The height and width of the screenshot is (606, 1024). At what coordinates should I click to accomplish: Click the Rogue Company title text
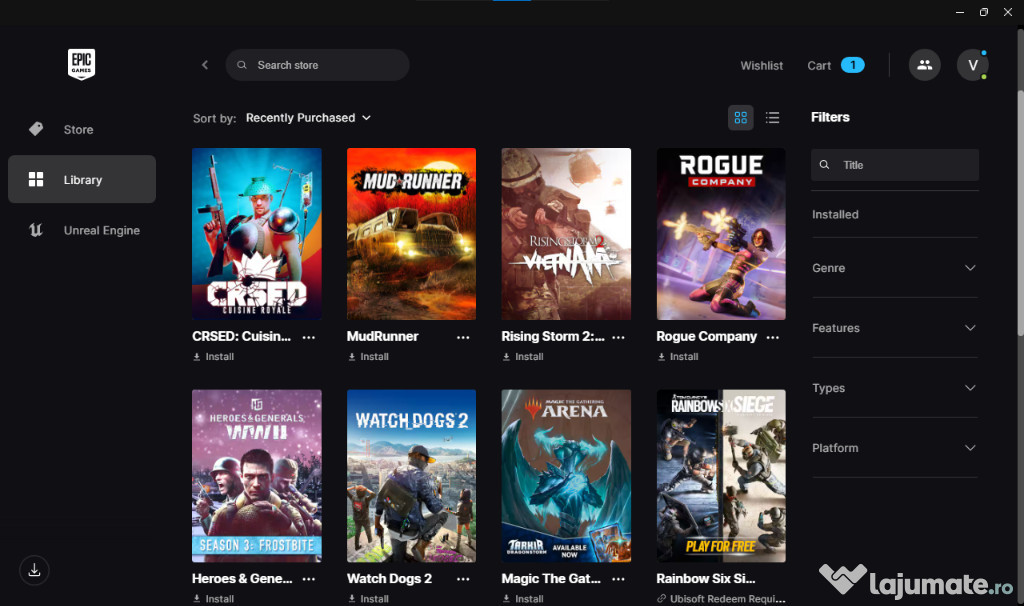pos(707,336)
